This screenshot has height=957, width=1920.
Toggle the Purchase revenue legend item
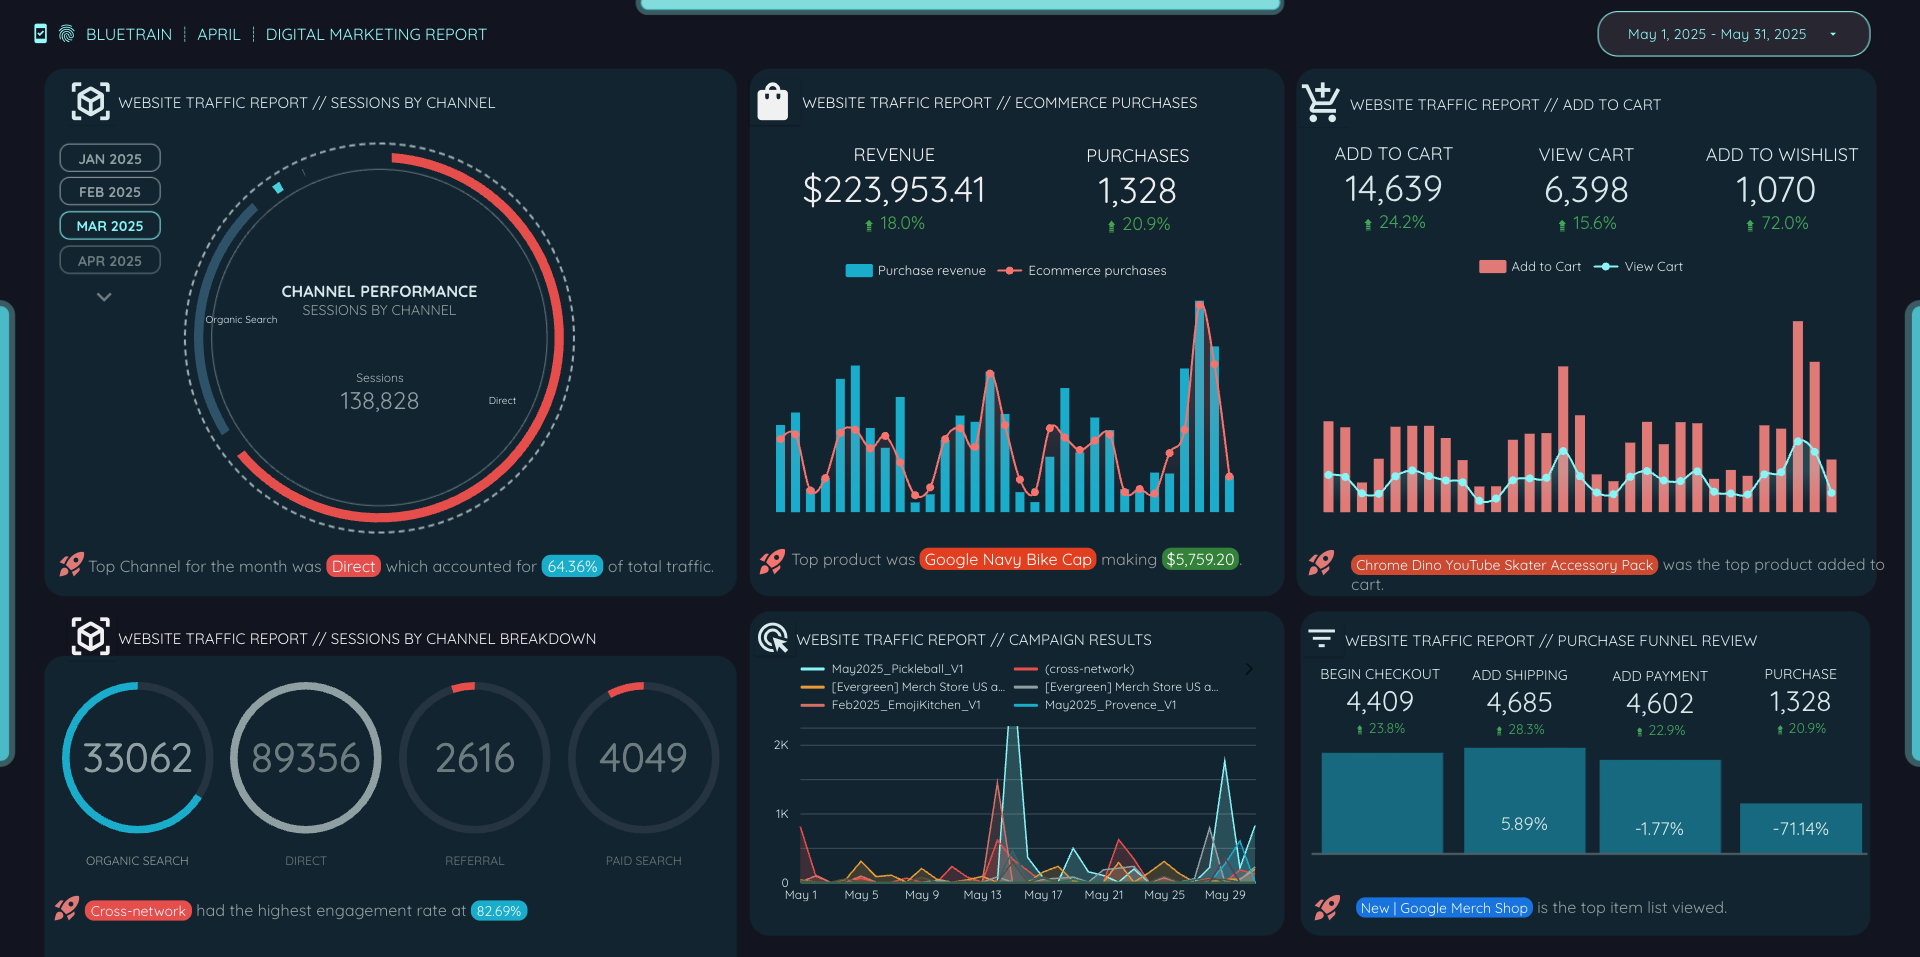914,270
